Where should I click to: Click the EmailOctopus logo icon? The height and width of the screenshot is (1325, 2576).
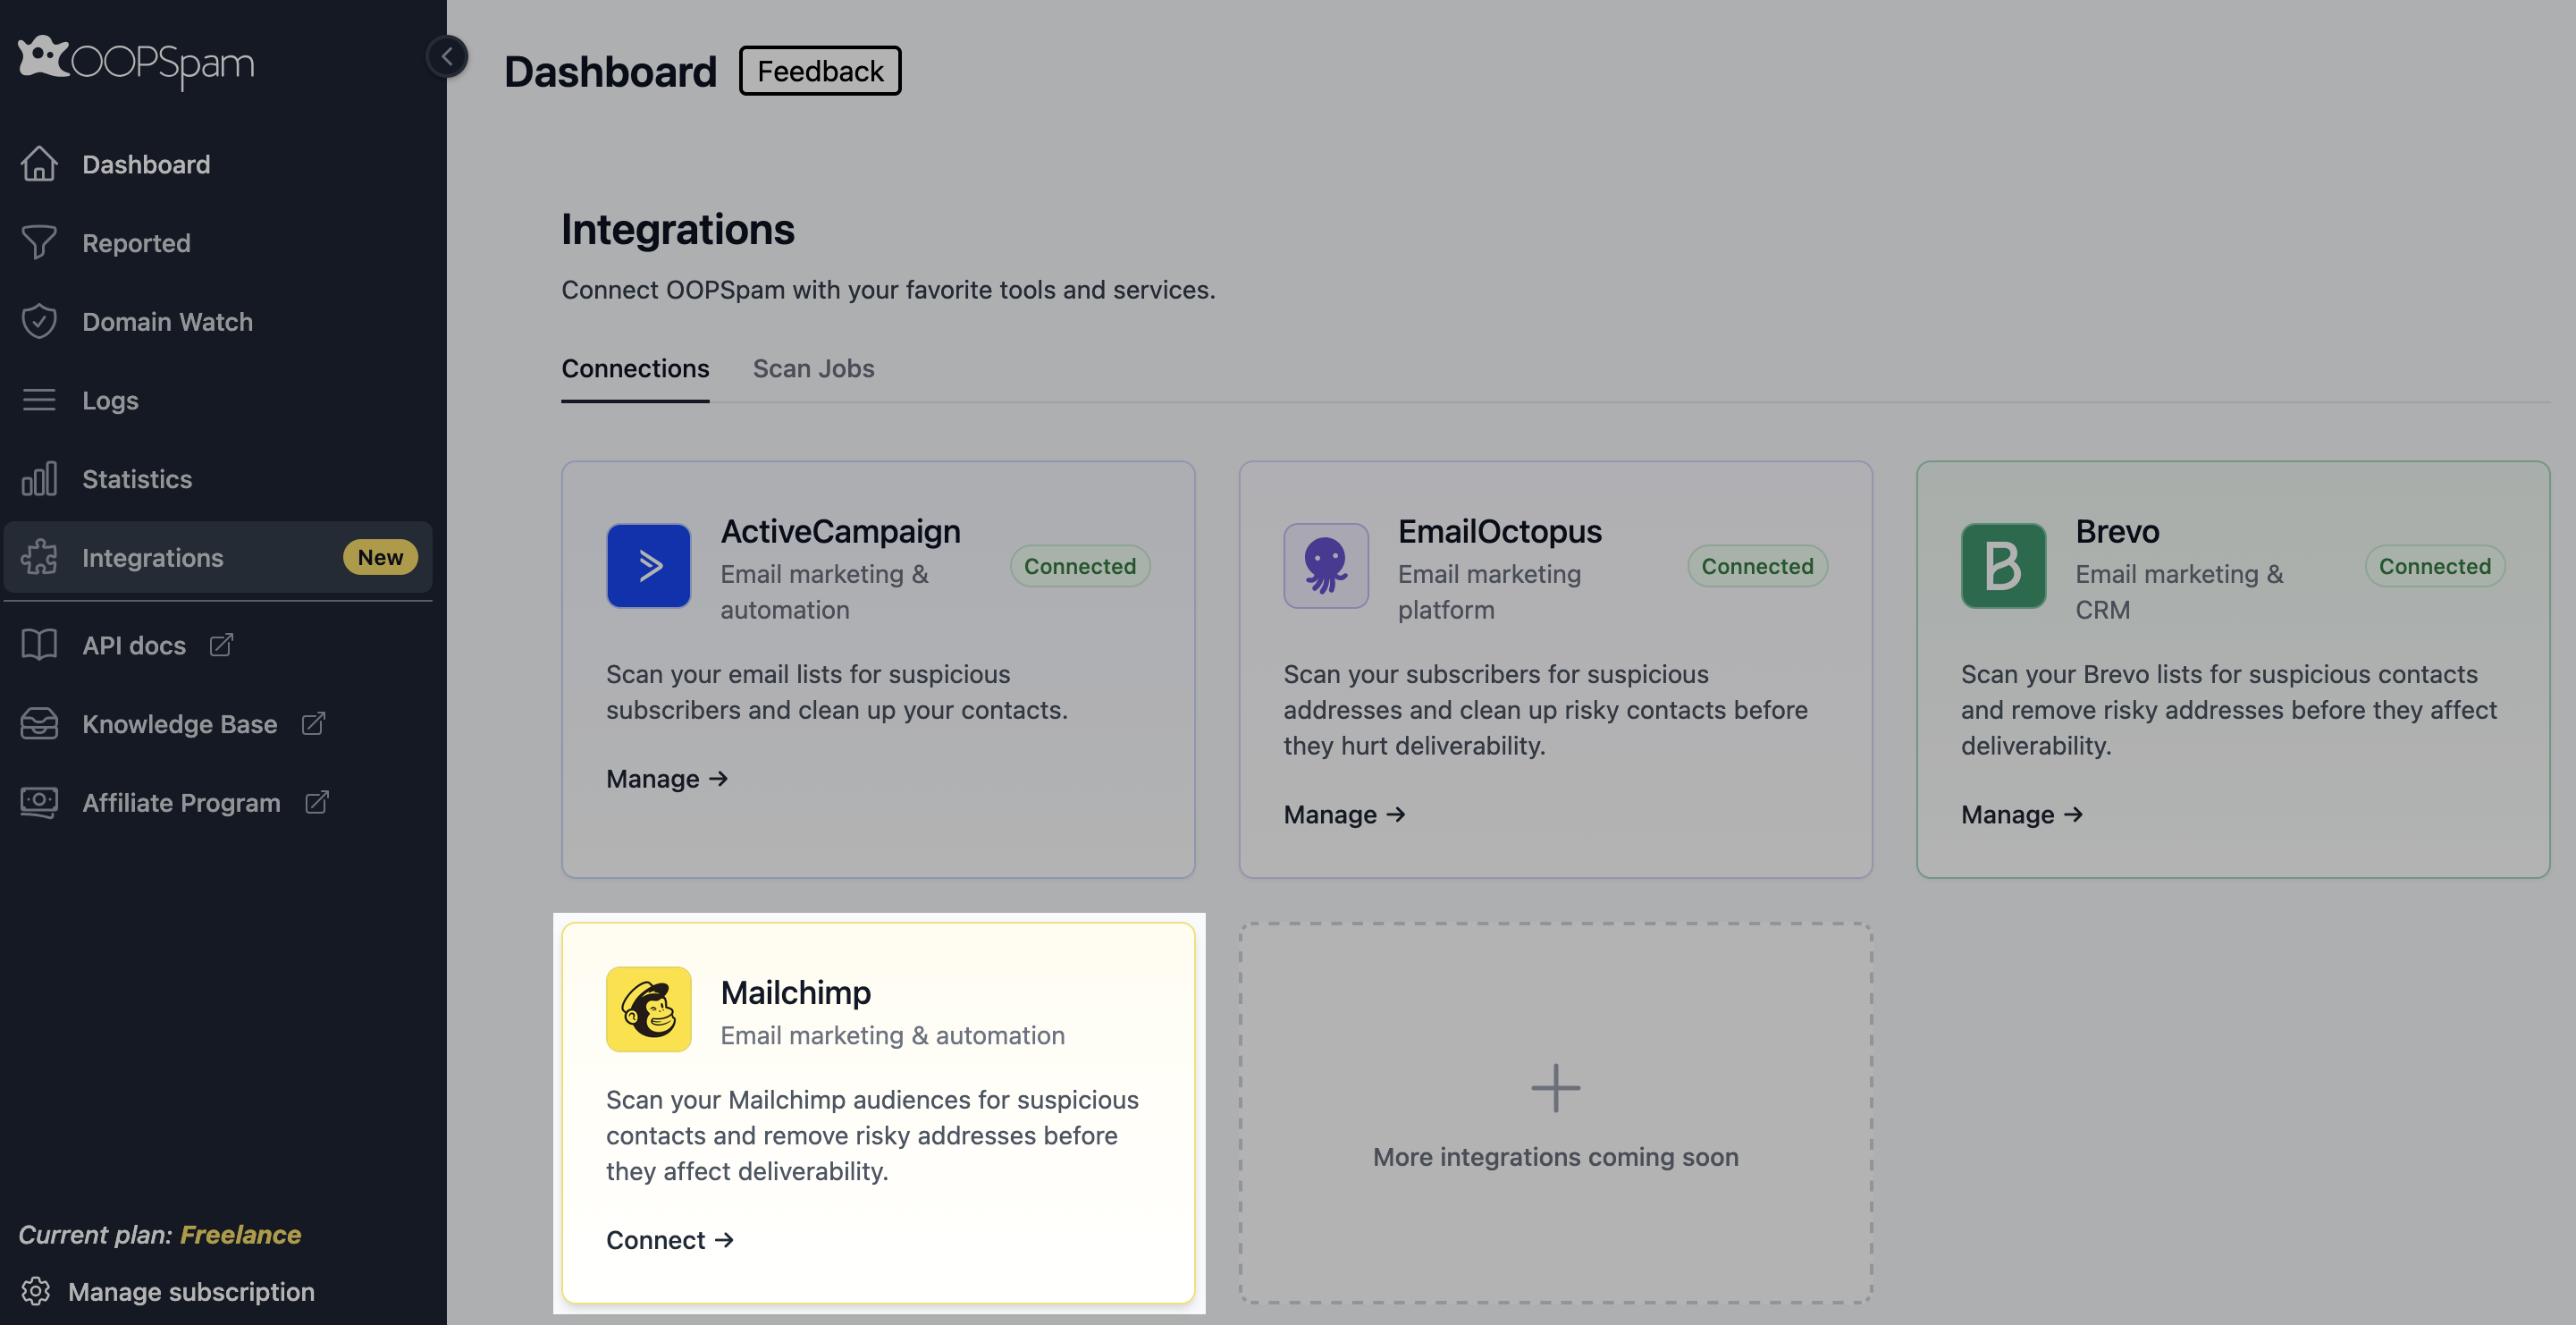coord(1326,566)
